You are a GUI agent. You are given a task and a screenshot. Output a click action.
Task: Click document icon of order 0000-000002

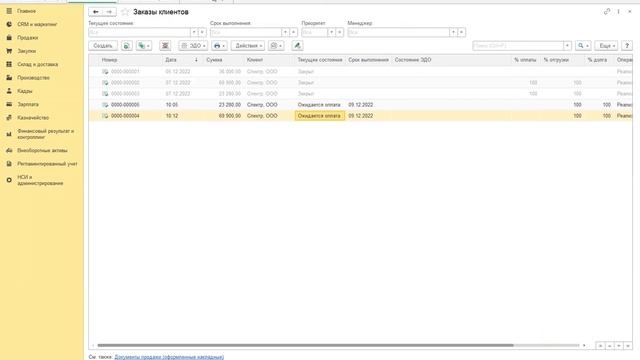pos(105,82)
